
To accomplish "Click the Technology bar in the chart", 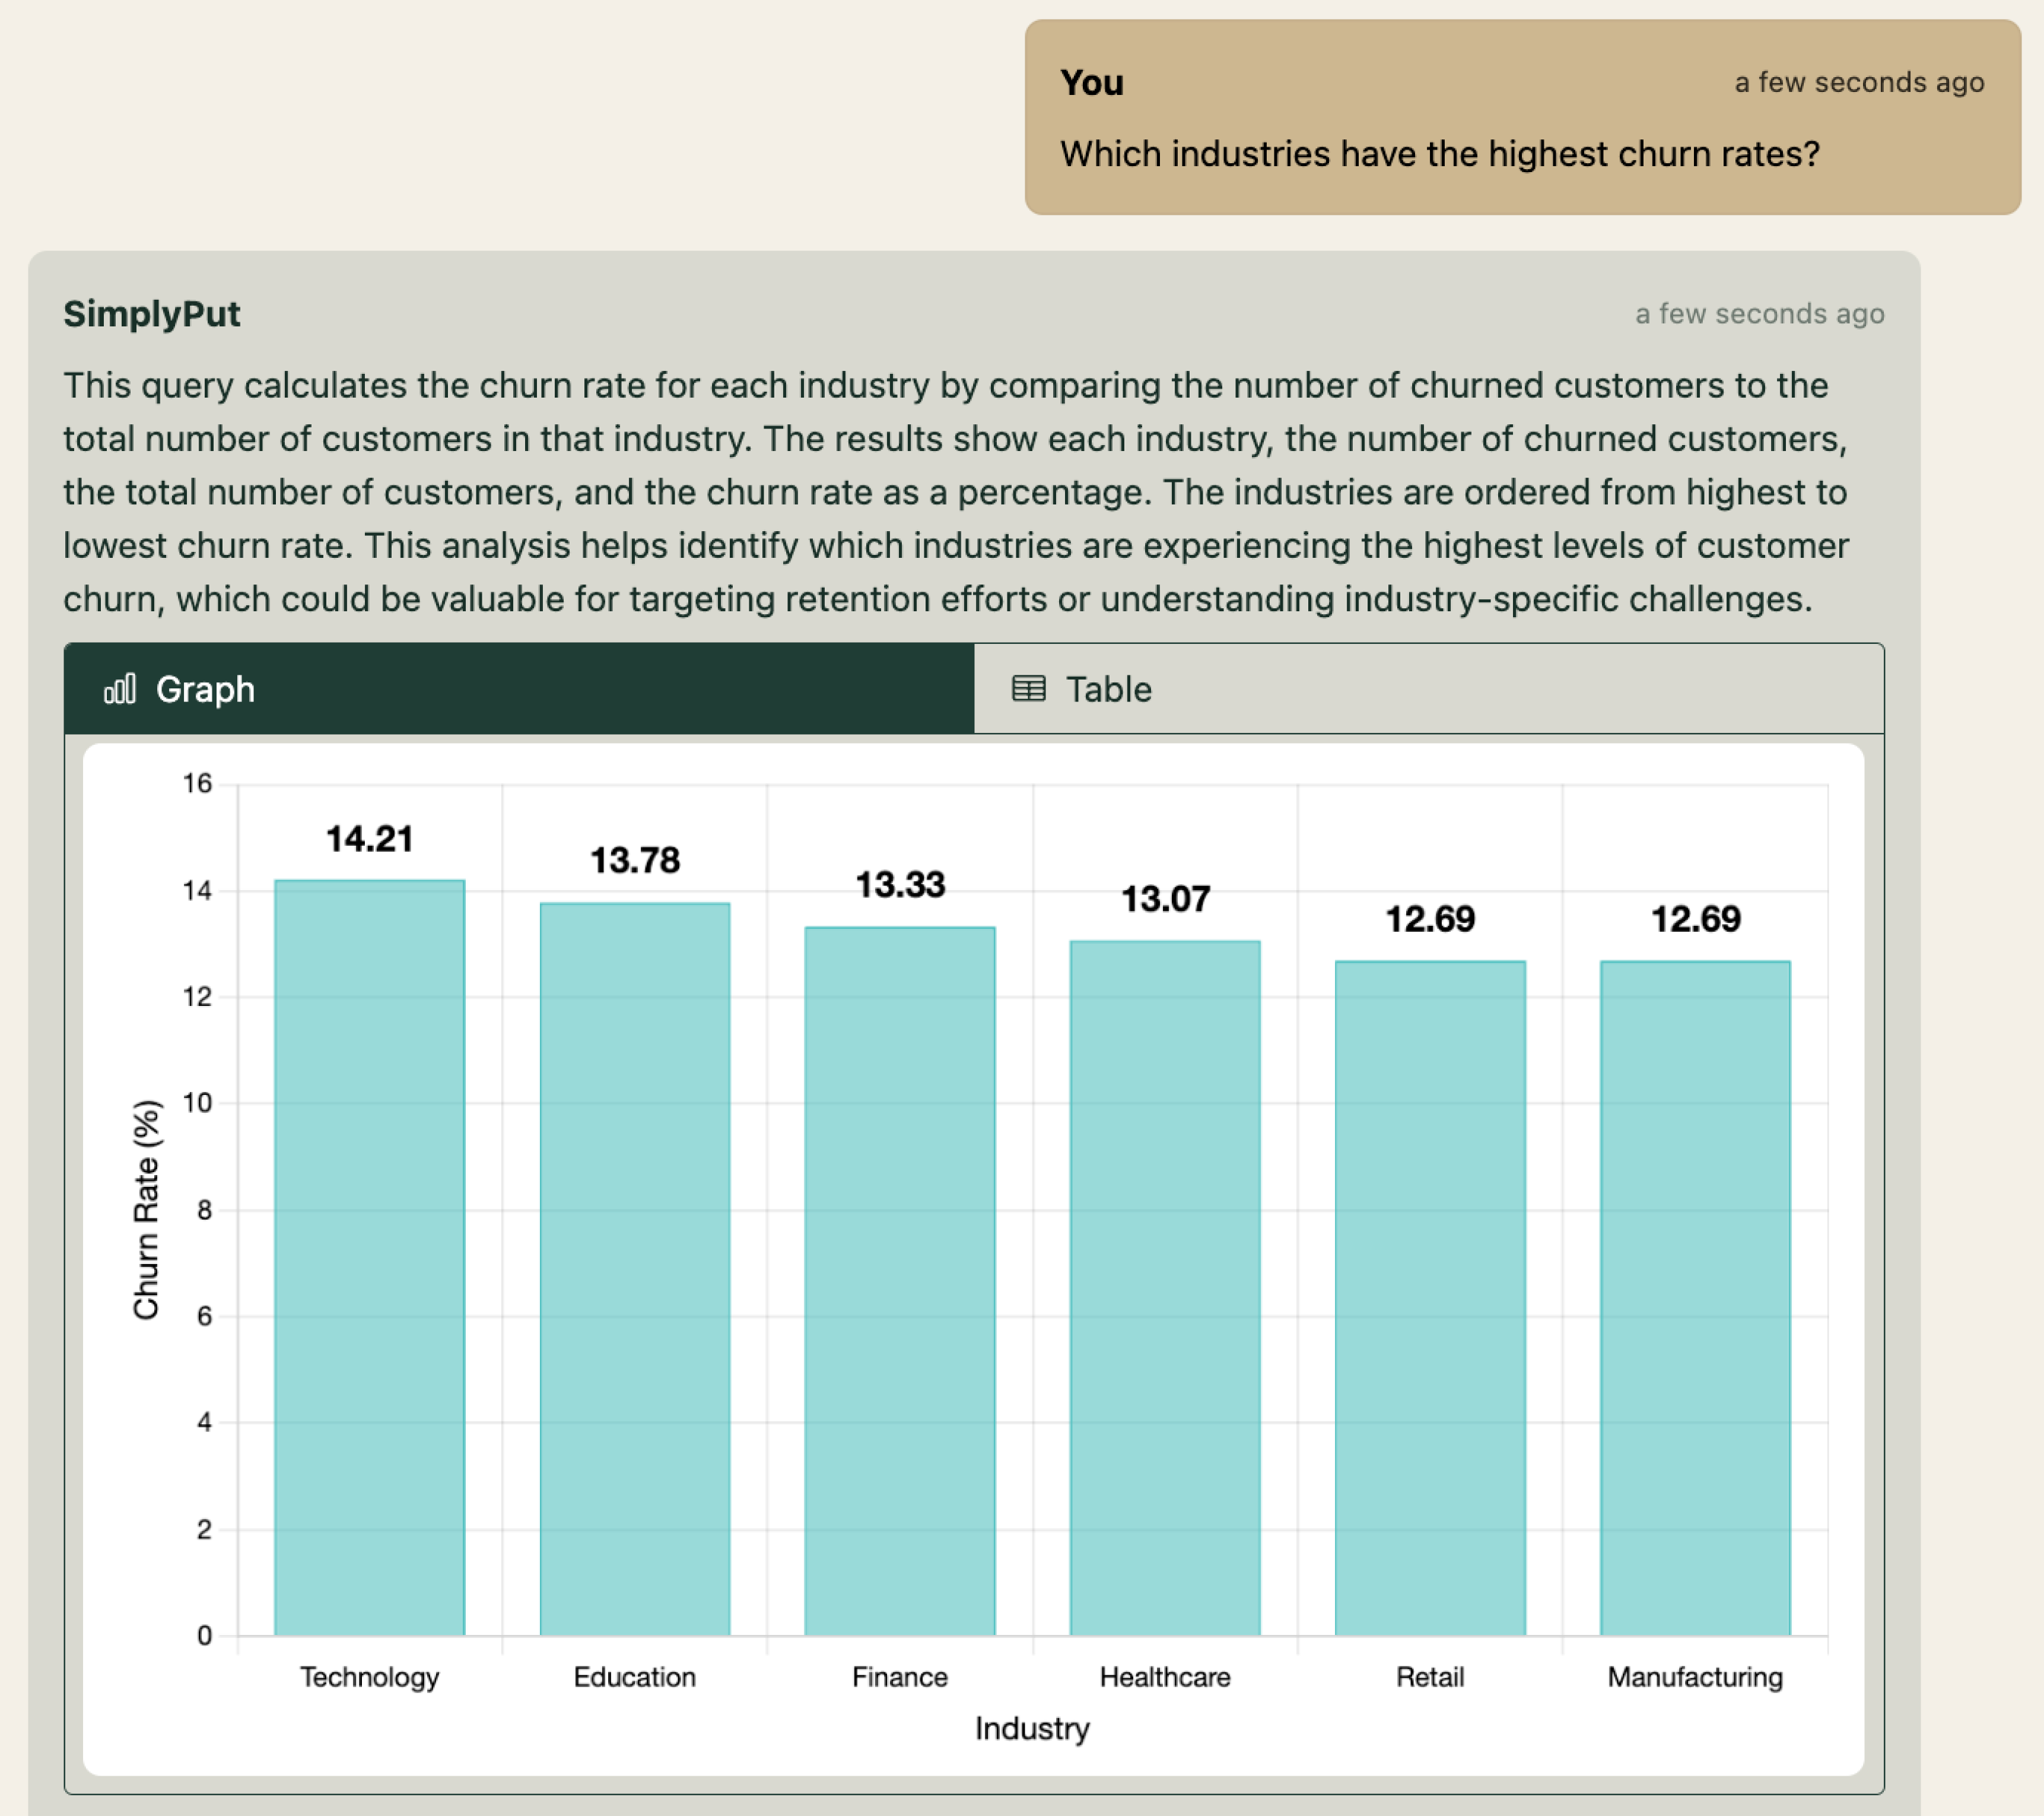I will pyautogui.click(x=370, y=1258).
